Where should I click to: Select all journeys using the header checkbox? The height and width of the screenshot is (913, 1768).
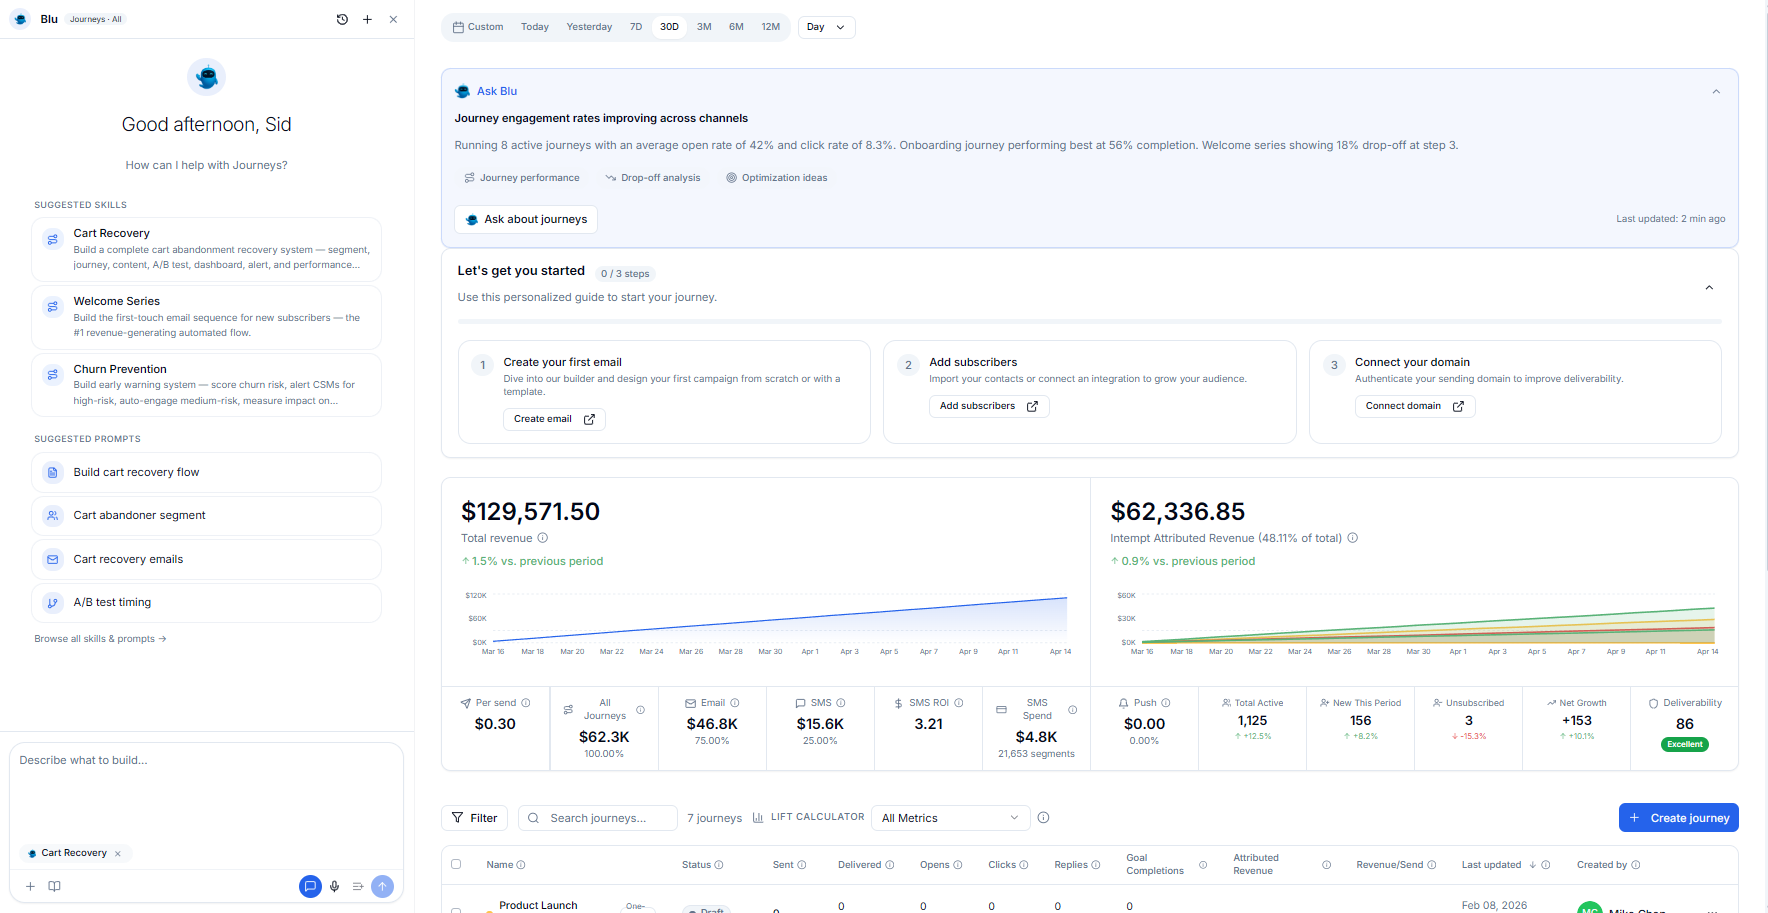456,864
